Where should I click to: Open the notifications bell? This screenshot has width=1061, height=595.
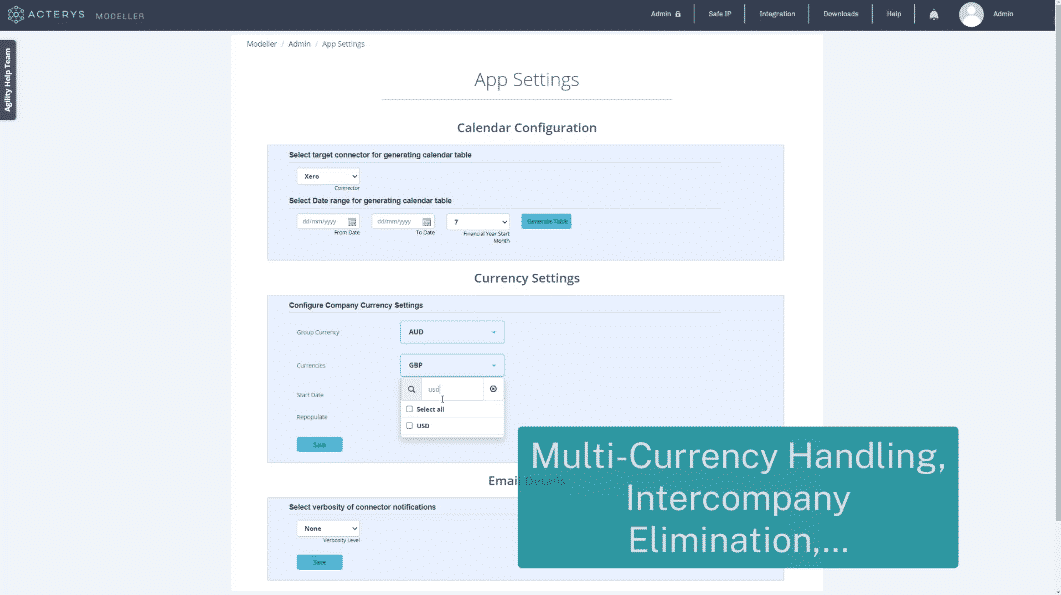(933, 14)
